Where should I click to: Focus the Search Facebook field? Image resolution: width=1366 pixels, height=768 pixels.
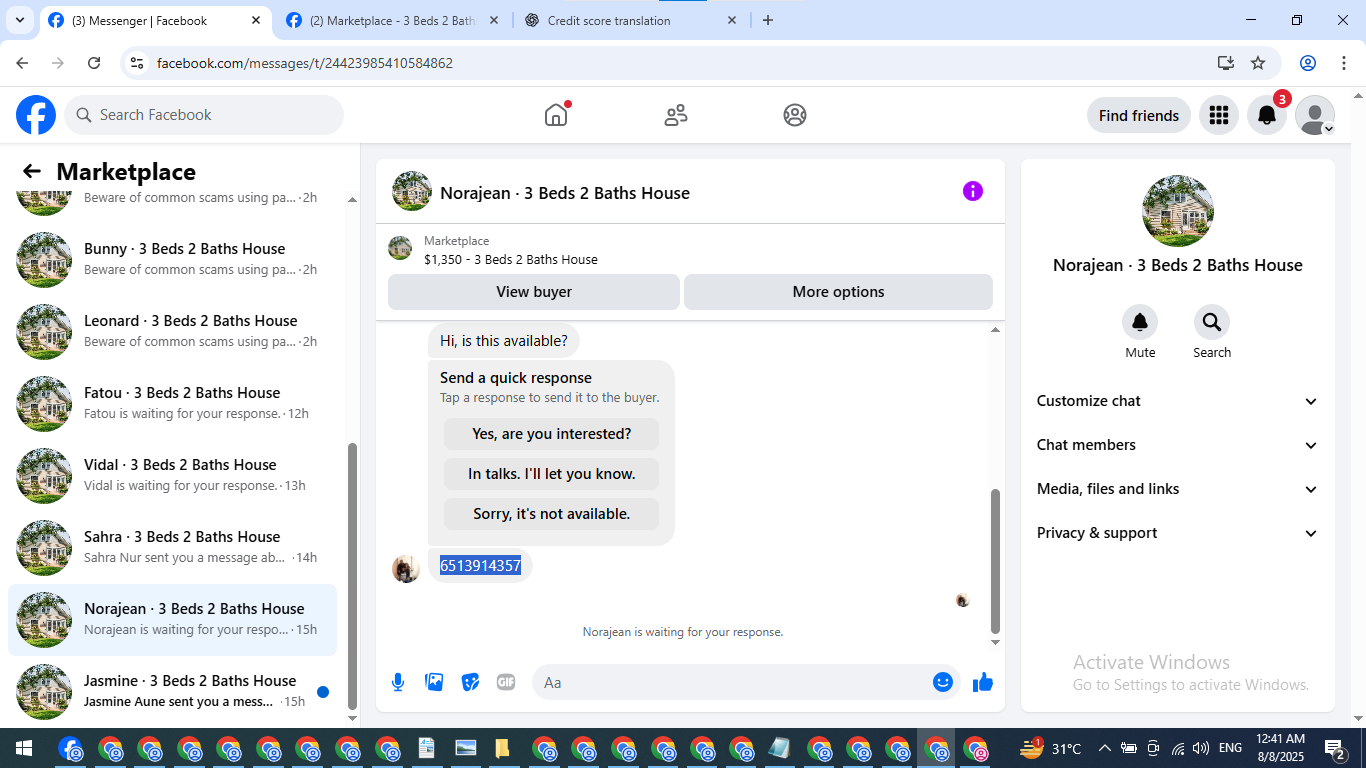204,115
